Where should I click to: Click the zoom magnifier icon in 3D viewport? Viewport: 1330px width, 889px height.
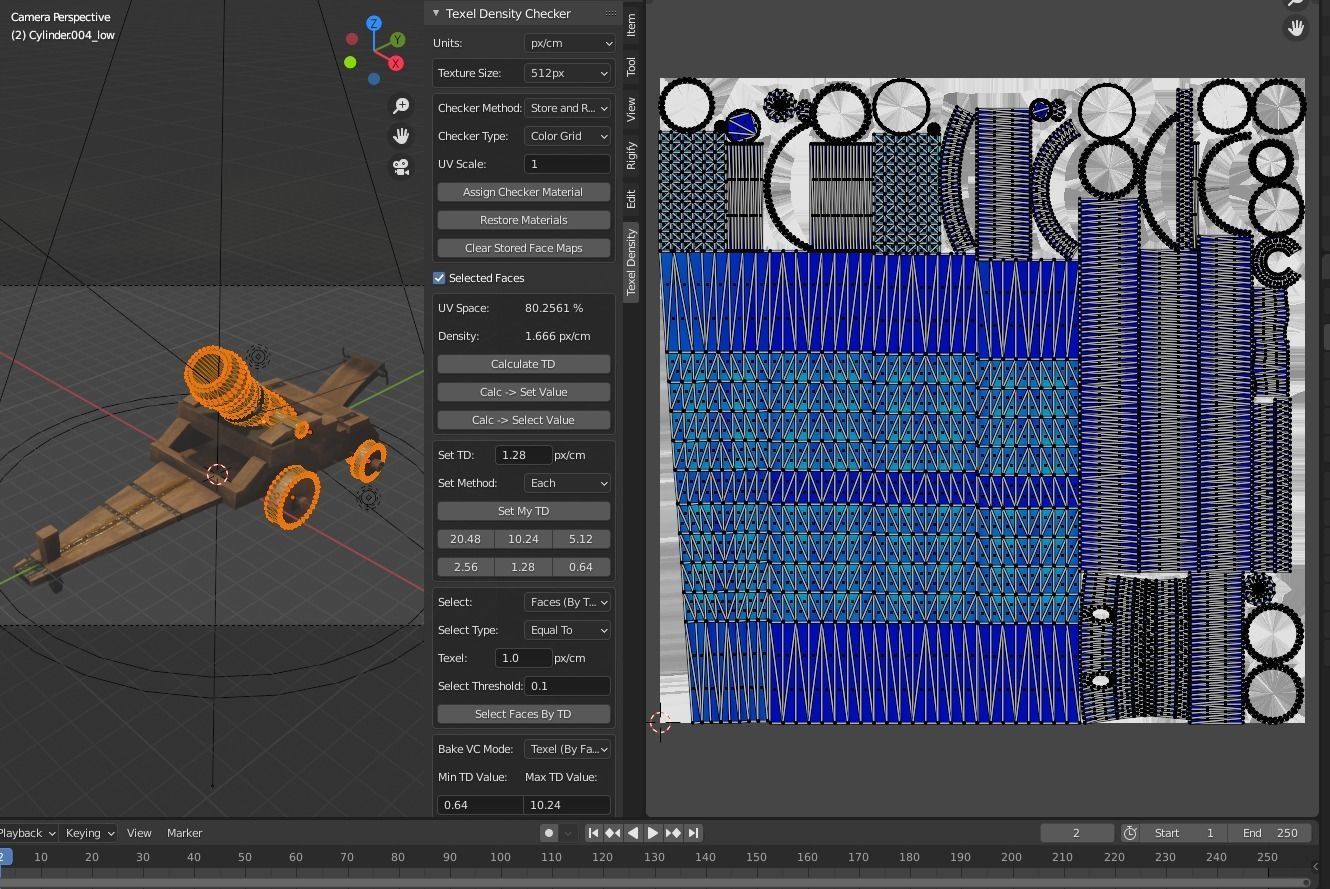pos(401,106)
